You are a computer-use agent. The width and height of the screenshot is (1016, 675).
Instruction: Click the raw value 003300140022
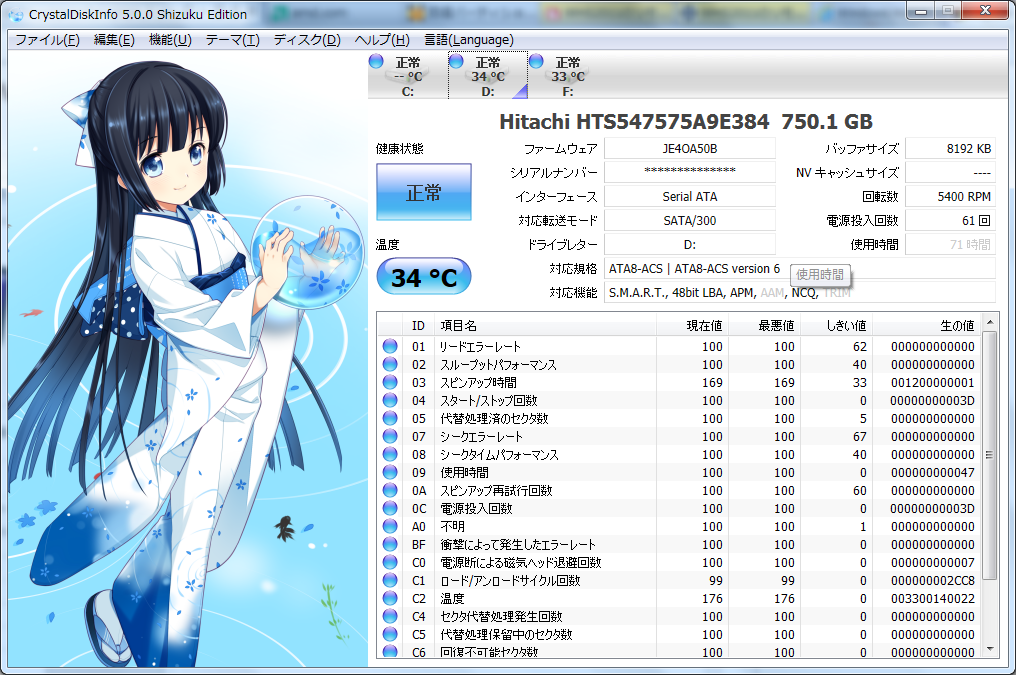pyautogui.click(x=932, y=599)
